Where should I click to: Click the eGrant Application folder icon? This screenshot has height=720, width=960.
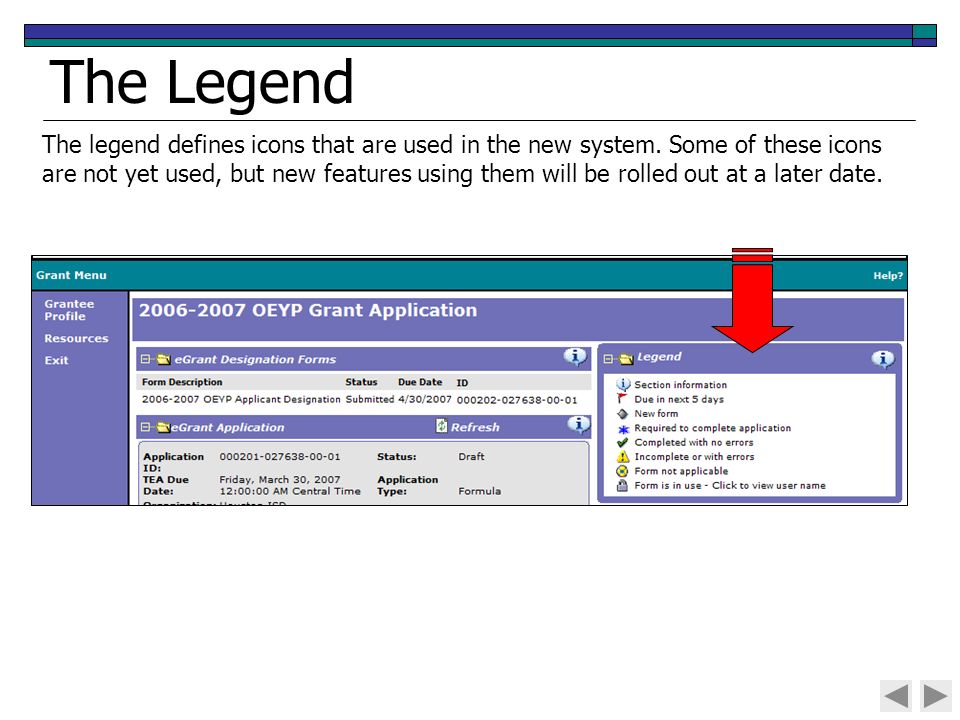tap(163, 427)
